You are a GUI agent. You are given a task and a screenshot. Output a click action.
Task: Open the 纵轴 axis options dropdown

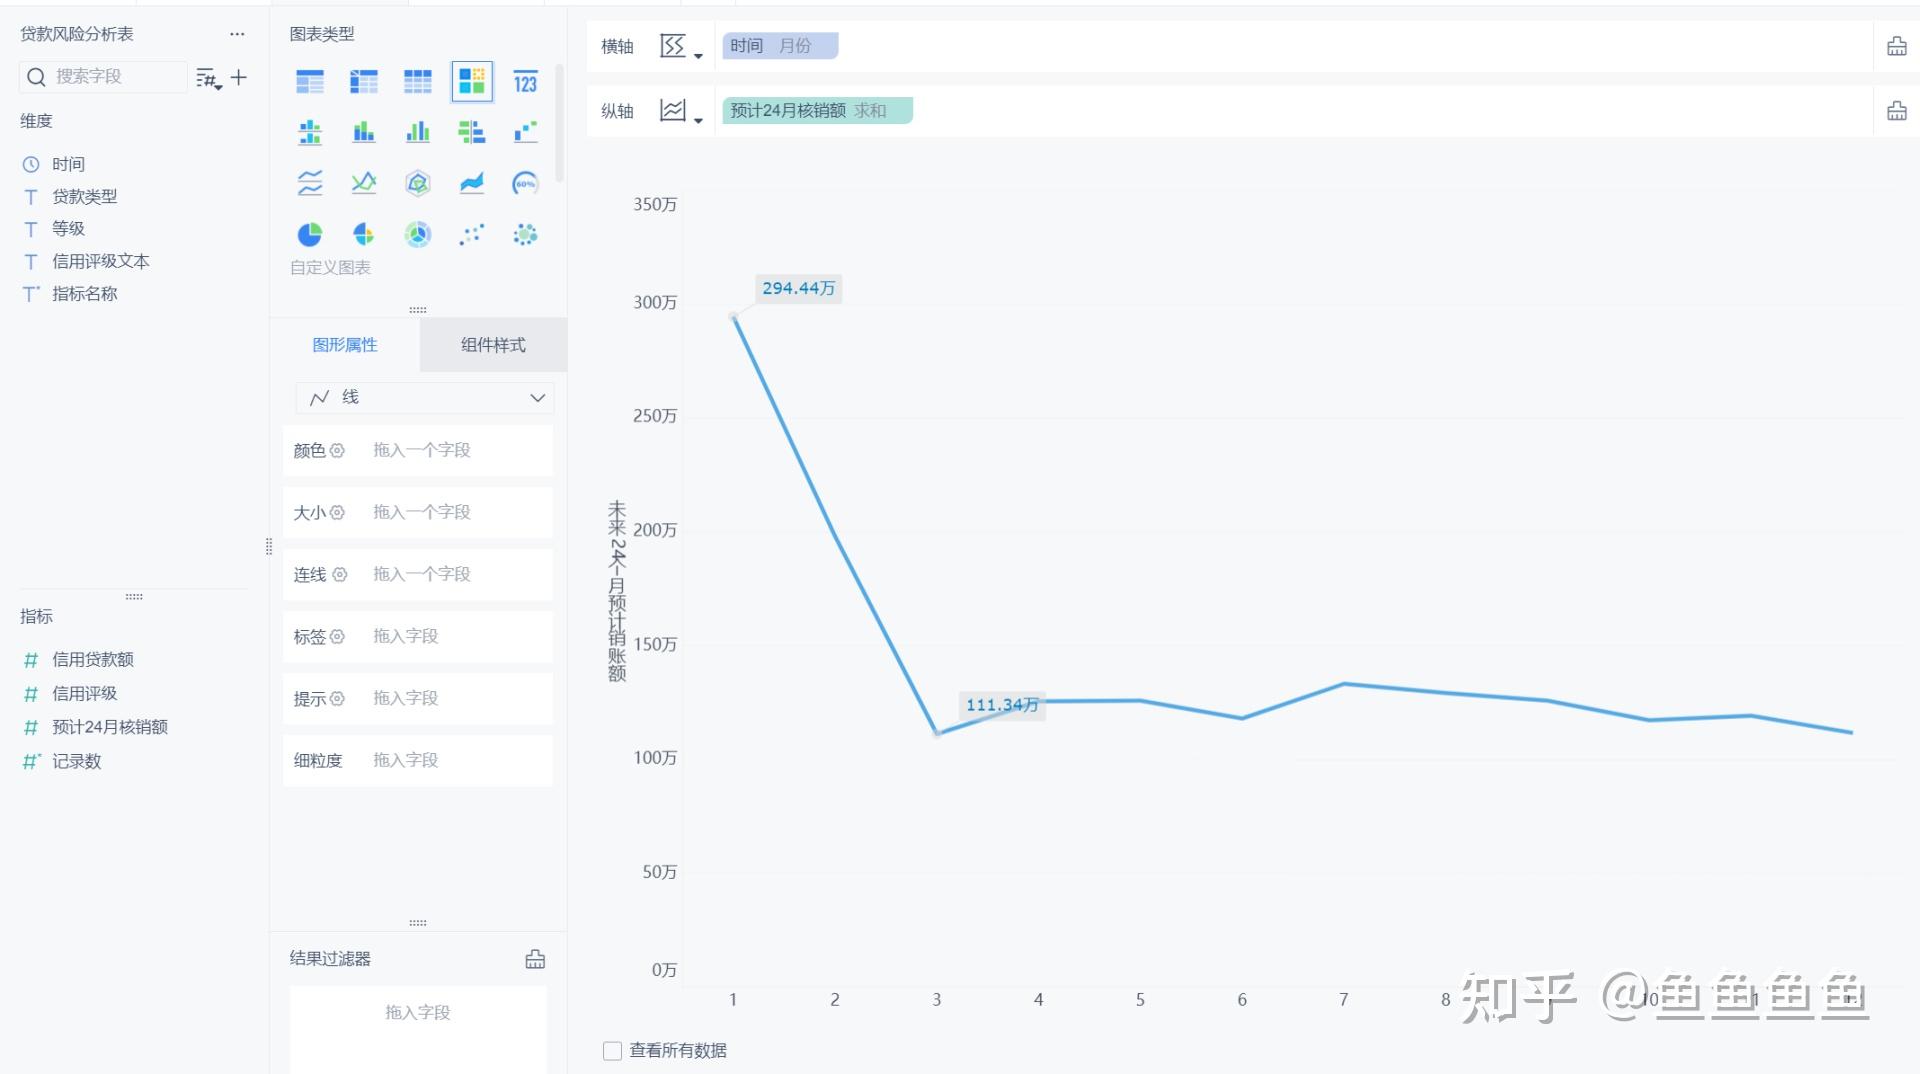[x=681, y=111]
